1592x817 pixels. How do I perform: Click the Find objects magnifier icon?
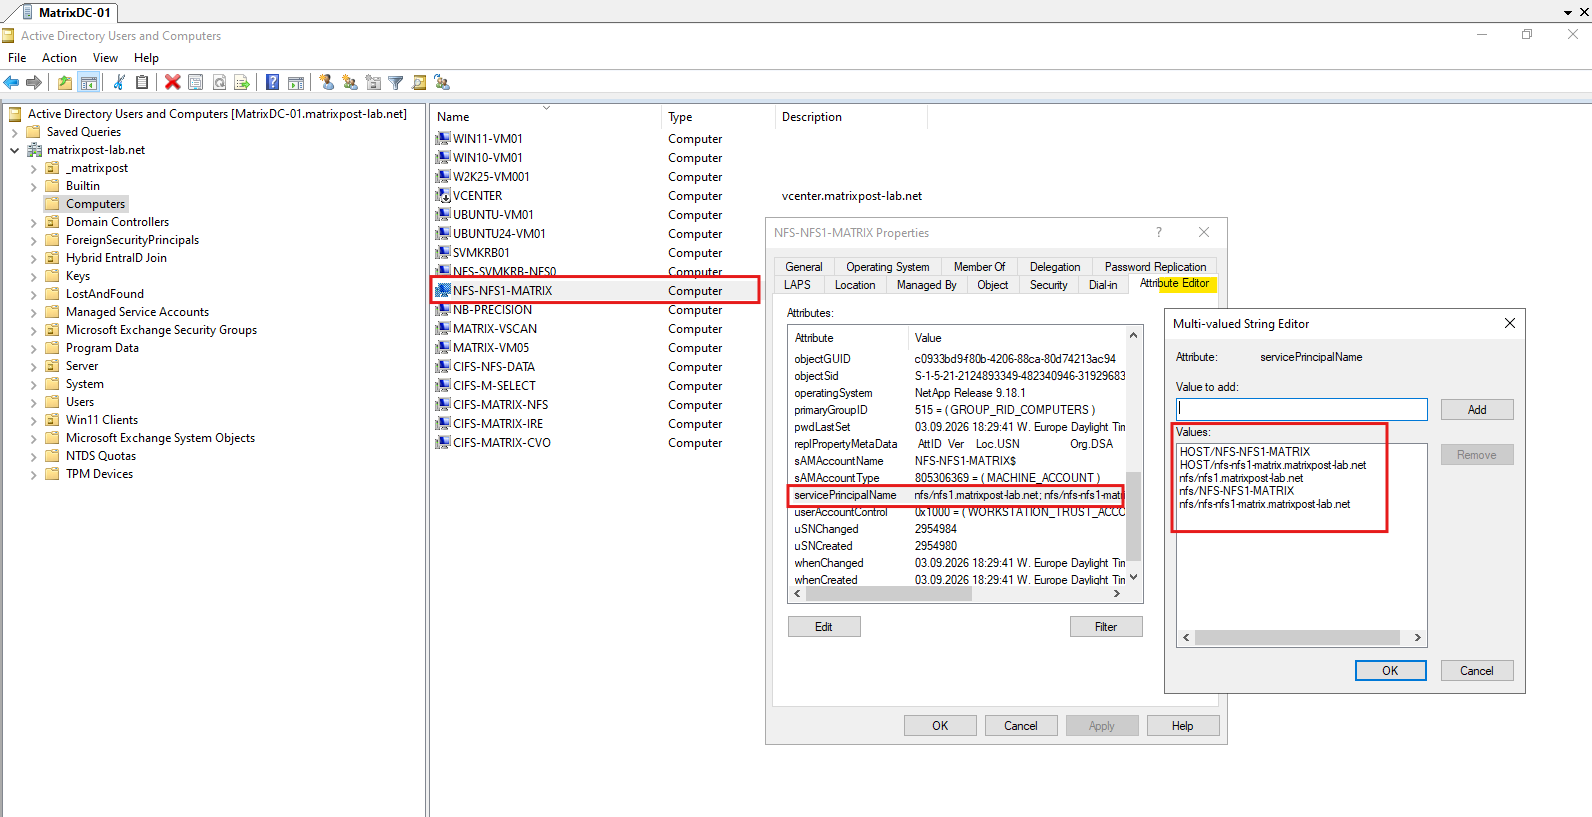pyautogui.click(x=419, y=82)
